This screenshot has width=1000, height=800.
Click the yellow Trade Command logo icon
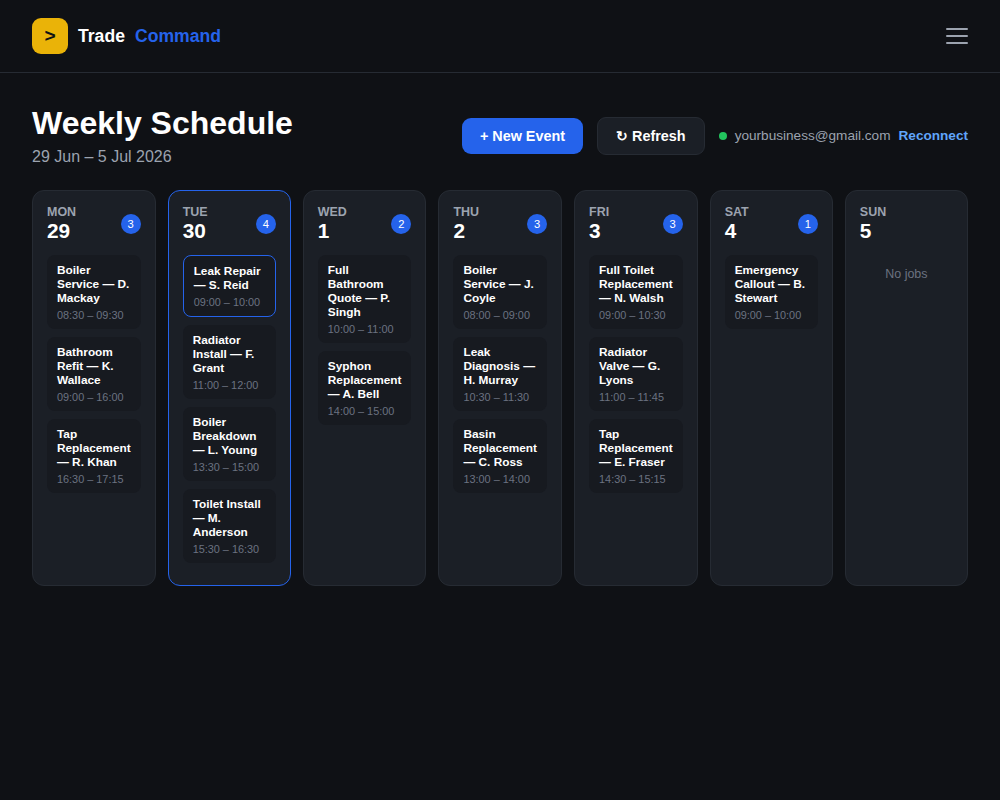pyautogui.click(x=50, y=36)
